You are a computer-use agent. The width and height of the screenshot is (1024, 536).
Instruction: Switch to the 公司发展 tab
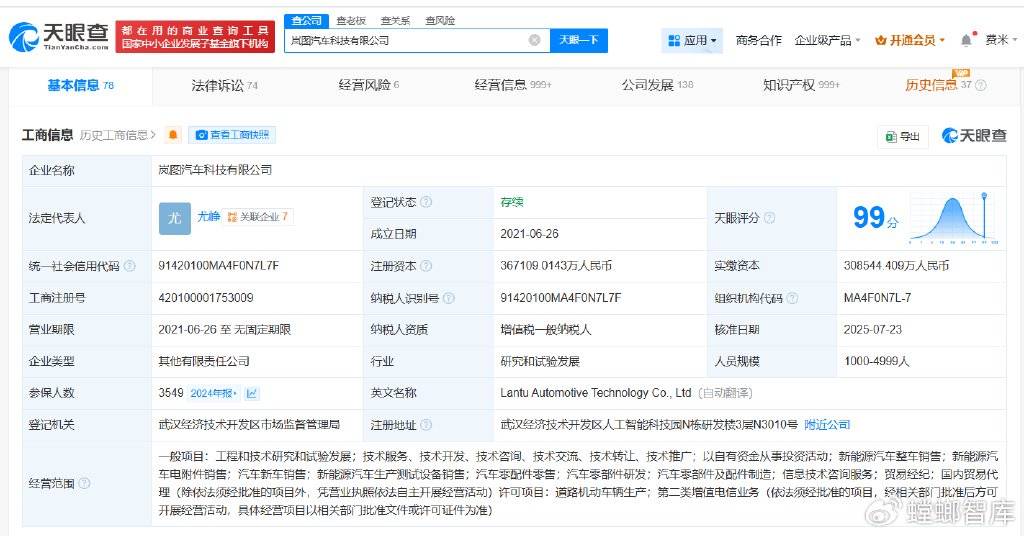pos(657,86)
